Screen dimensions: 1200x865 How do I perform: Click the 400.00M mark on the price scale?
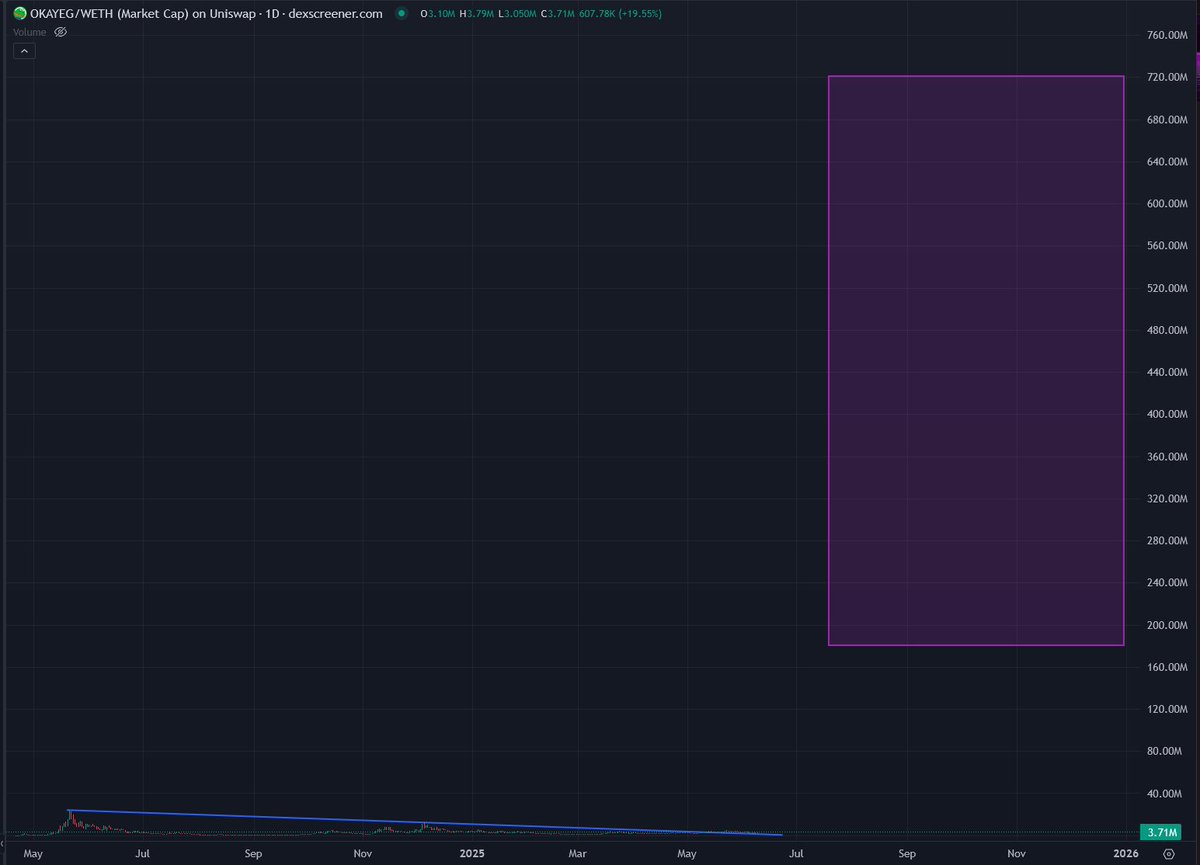pos(1165,413)
